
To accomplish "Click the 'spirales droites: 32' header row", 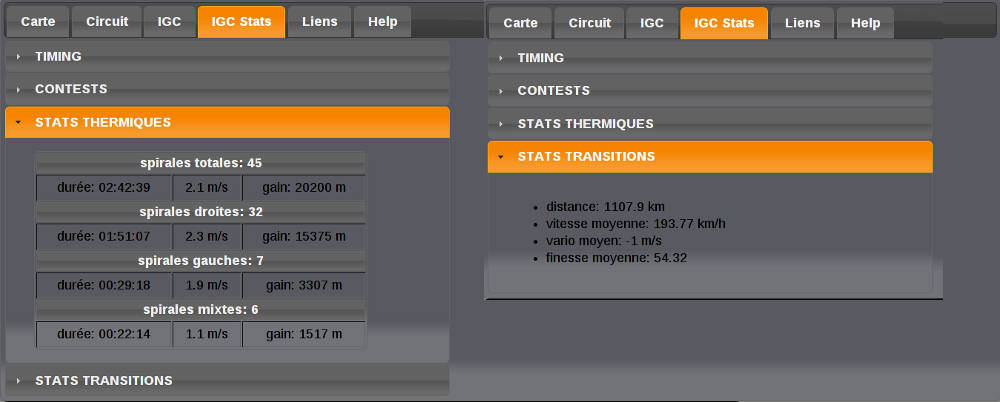I will pos(201,211).
